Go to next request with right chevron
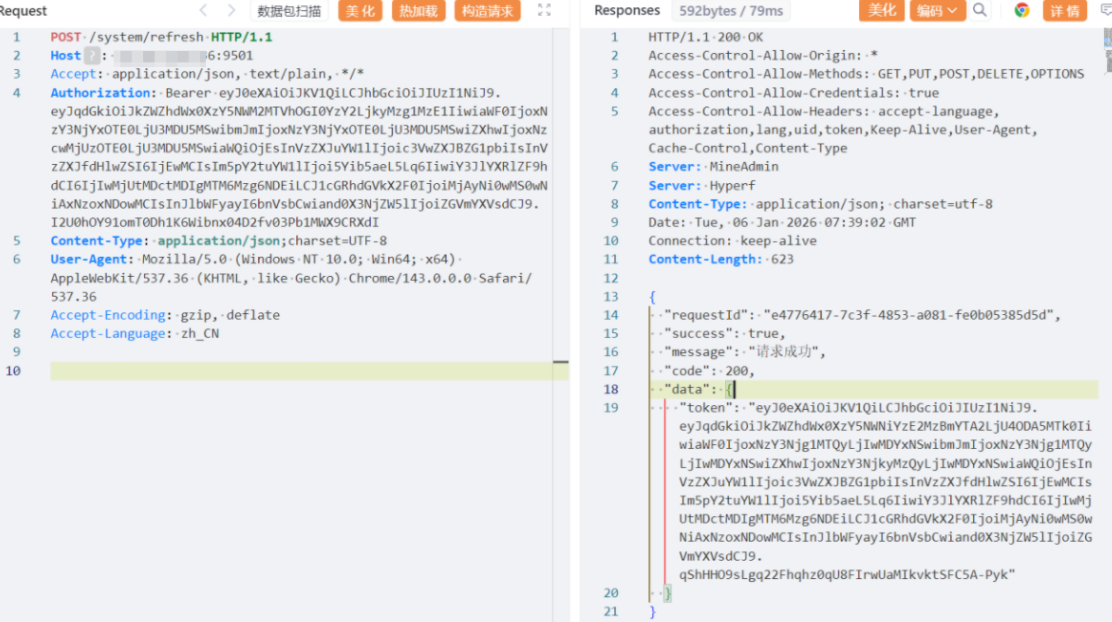 [x=232, y=11]
